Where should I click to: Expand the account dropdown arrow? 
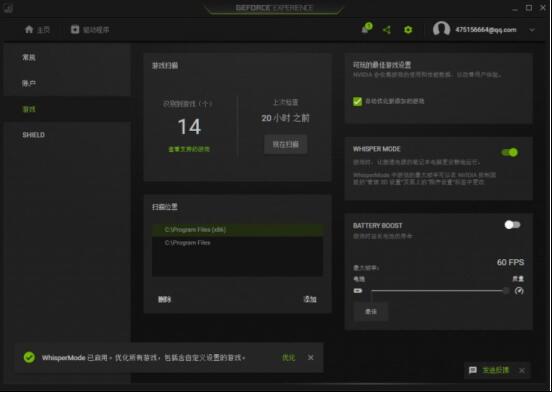click(532, 30)
